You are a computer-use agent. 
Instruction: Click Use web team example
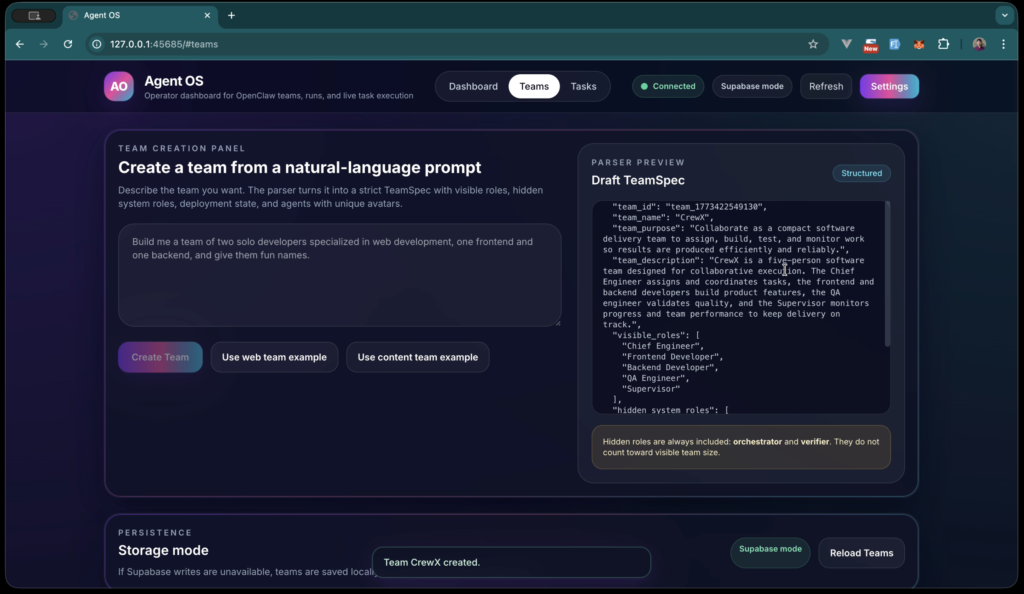coord(274,357)
